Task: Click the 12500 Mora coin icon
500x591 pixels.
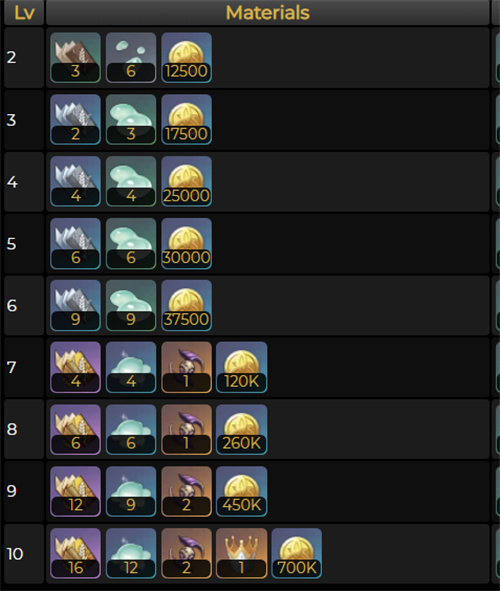Action: coord(186,57)
